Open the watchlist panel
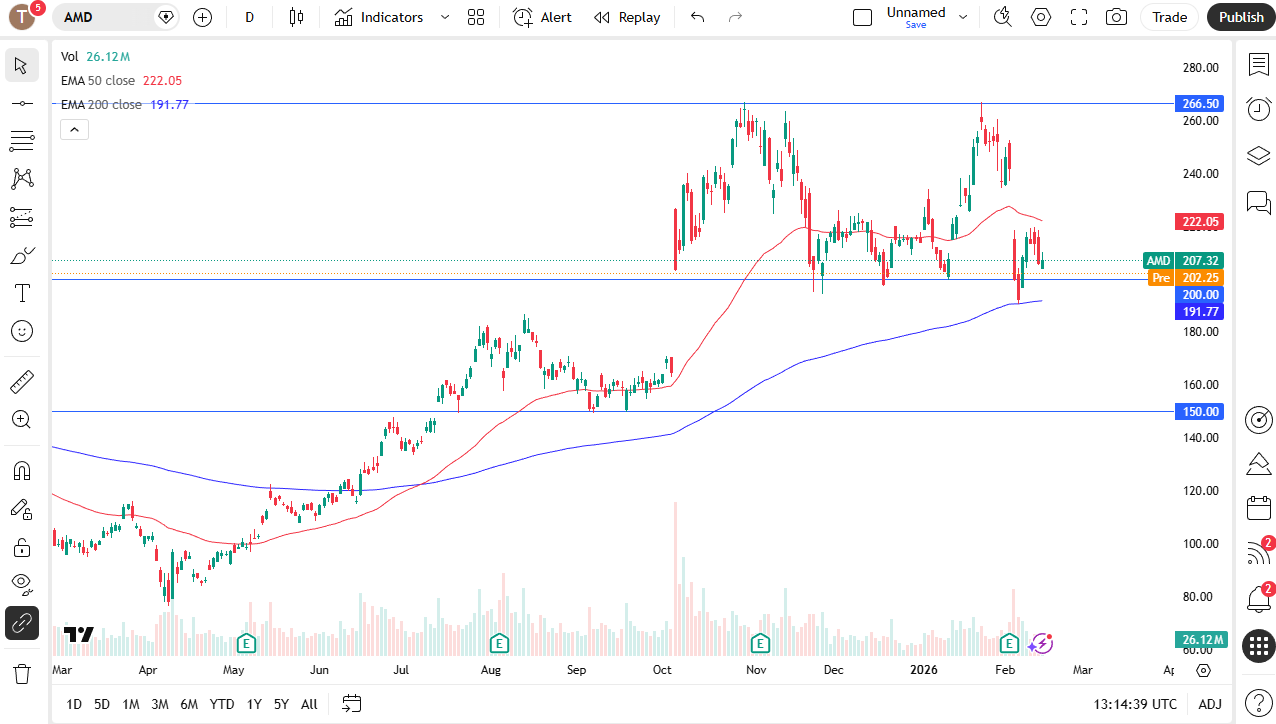The image size is (1276, 724). (x=1258, y=65)
